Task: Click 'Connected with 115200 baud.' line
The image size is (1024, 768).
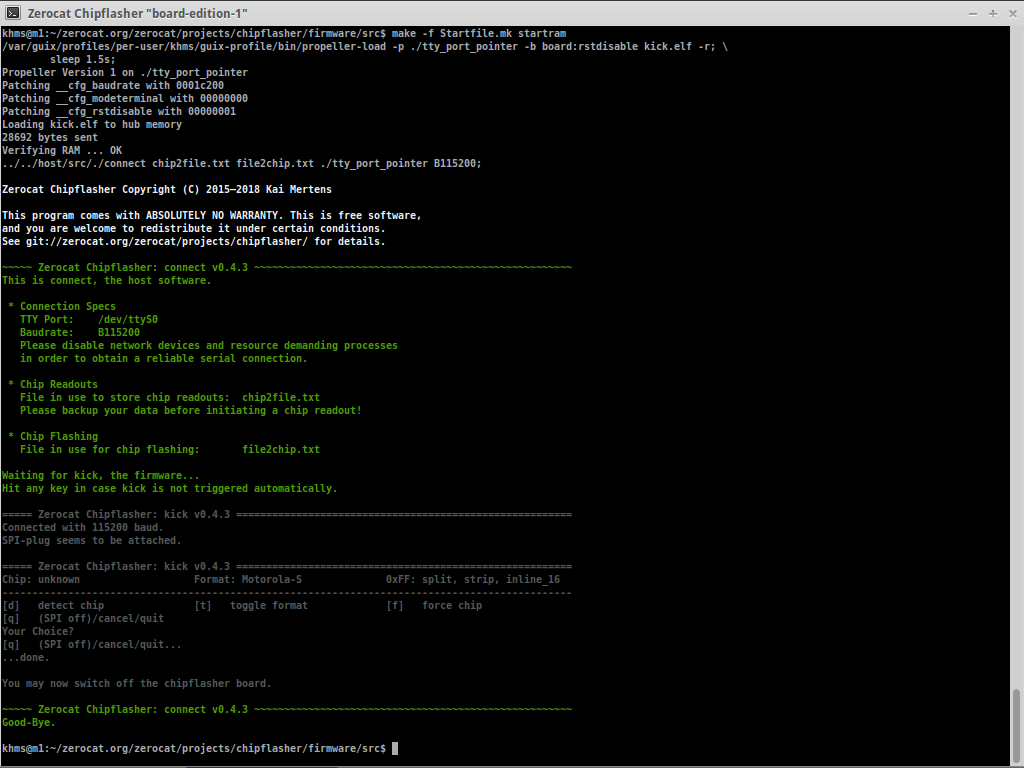Action: 83,528
